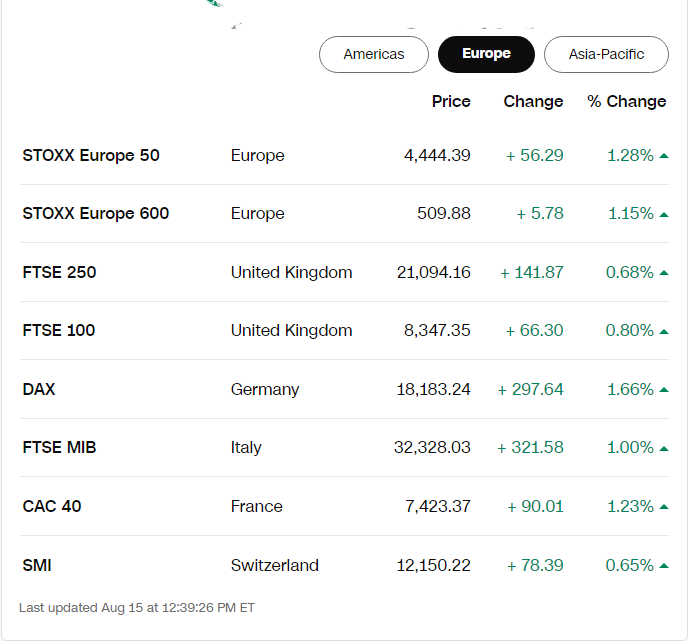This screenshot has width=688, height=641.
Task: Select the Europe tab
Action: [x=486, y=54]
